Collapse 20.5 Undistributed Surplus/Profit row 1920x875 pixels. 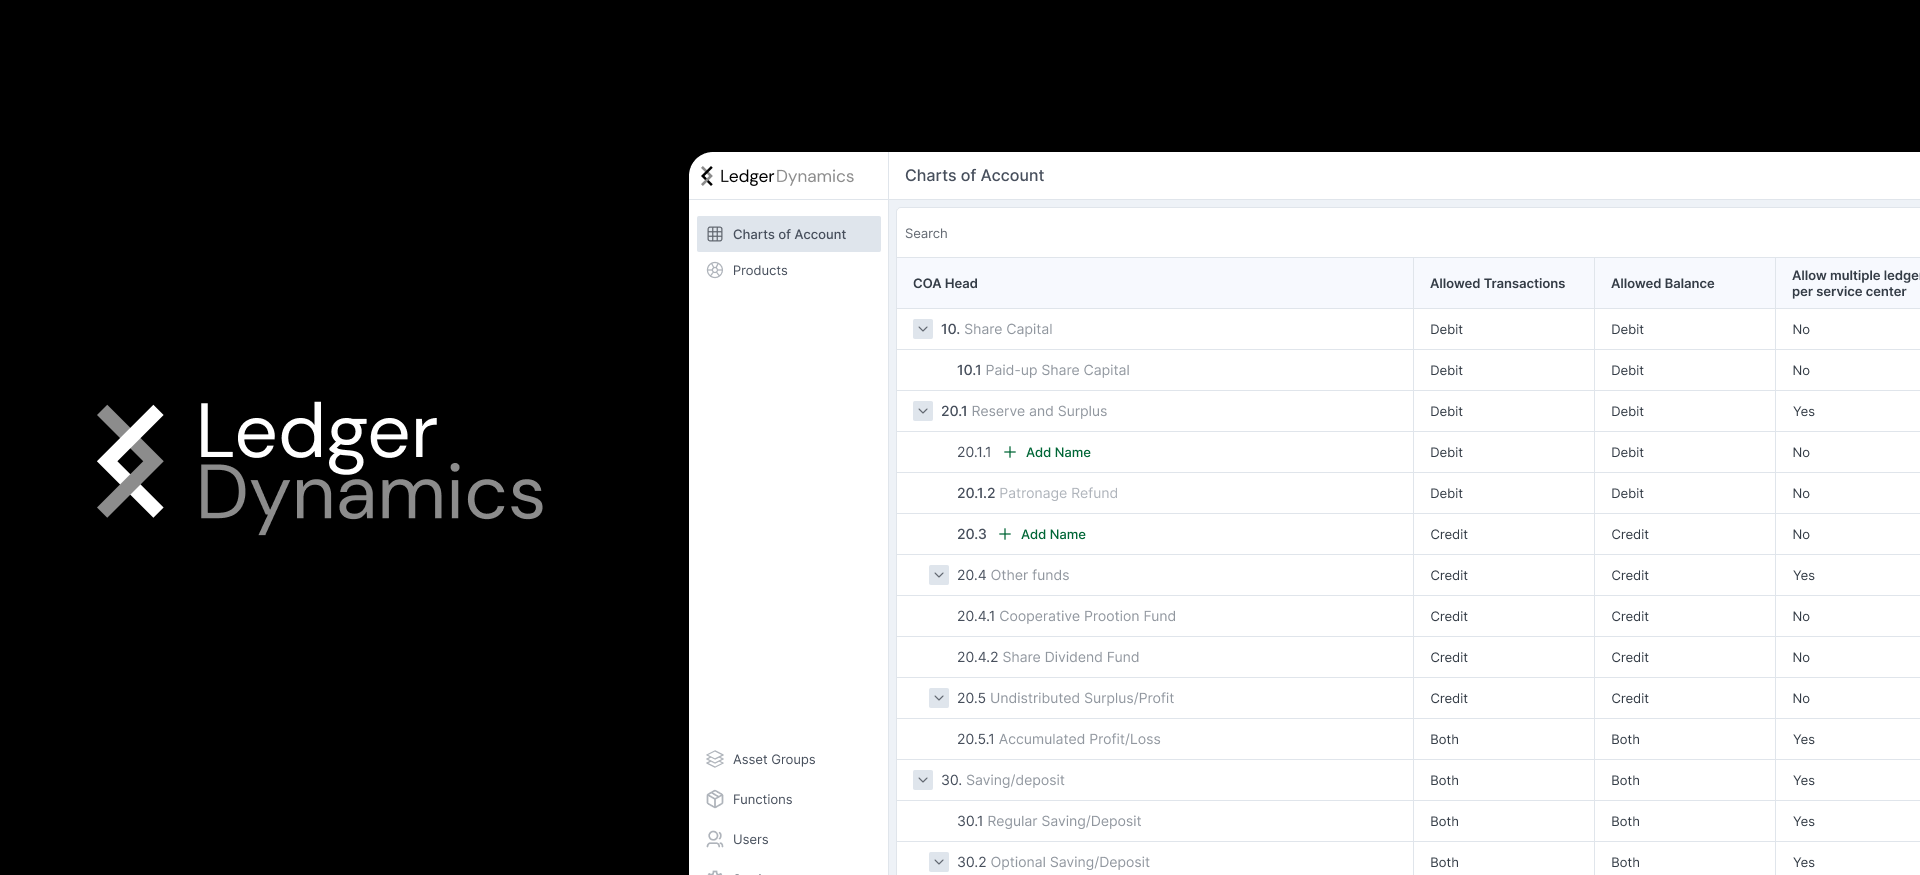coord(939,698)
